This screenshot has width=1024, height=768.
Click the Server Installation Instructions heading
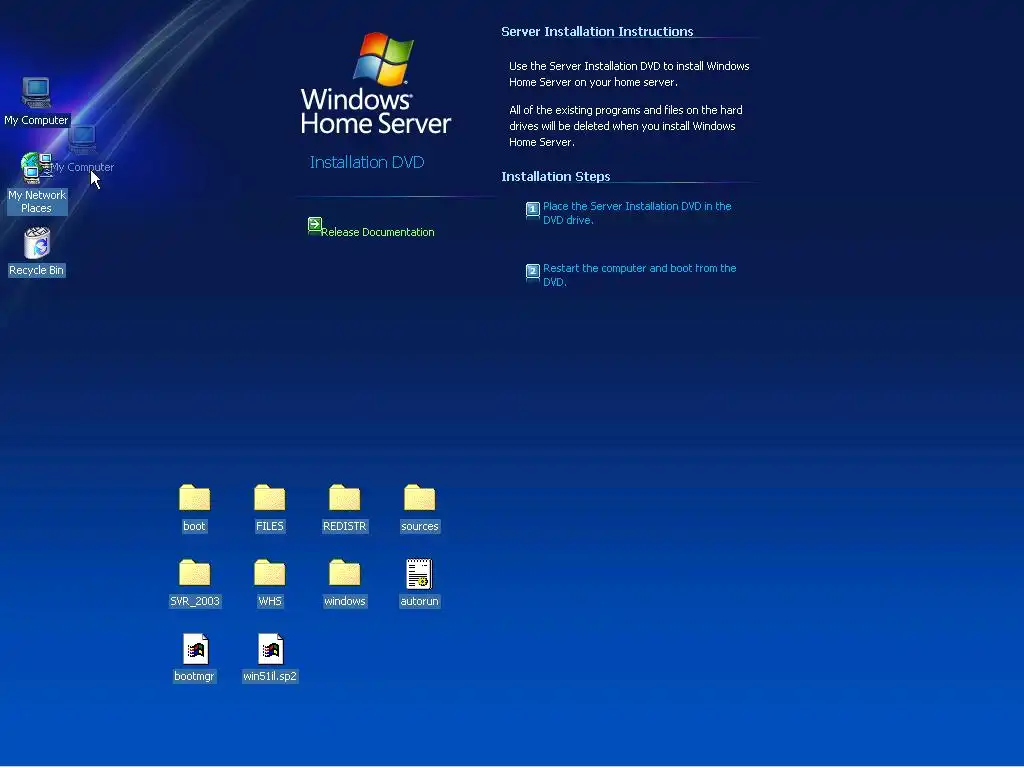tap(597, 31)
